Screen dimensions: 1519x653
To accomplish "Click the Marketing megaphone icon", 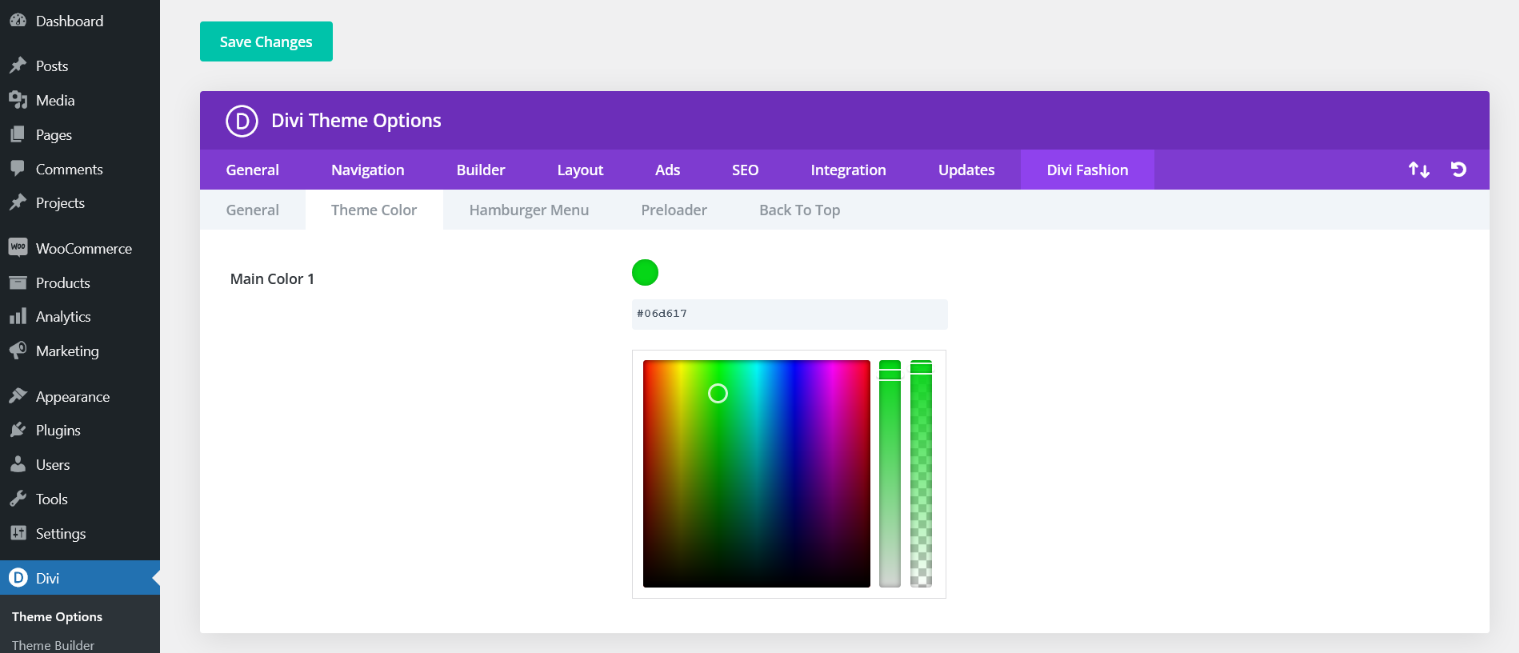I will 17,351.
